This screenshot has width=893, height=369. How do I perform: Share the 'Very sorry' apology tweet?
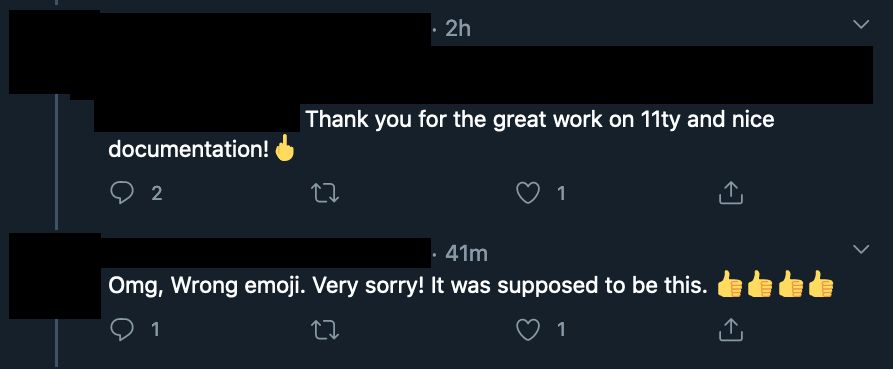(731, 330)
